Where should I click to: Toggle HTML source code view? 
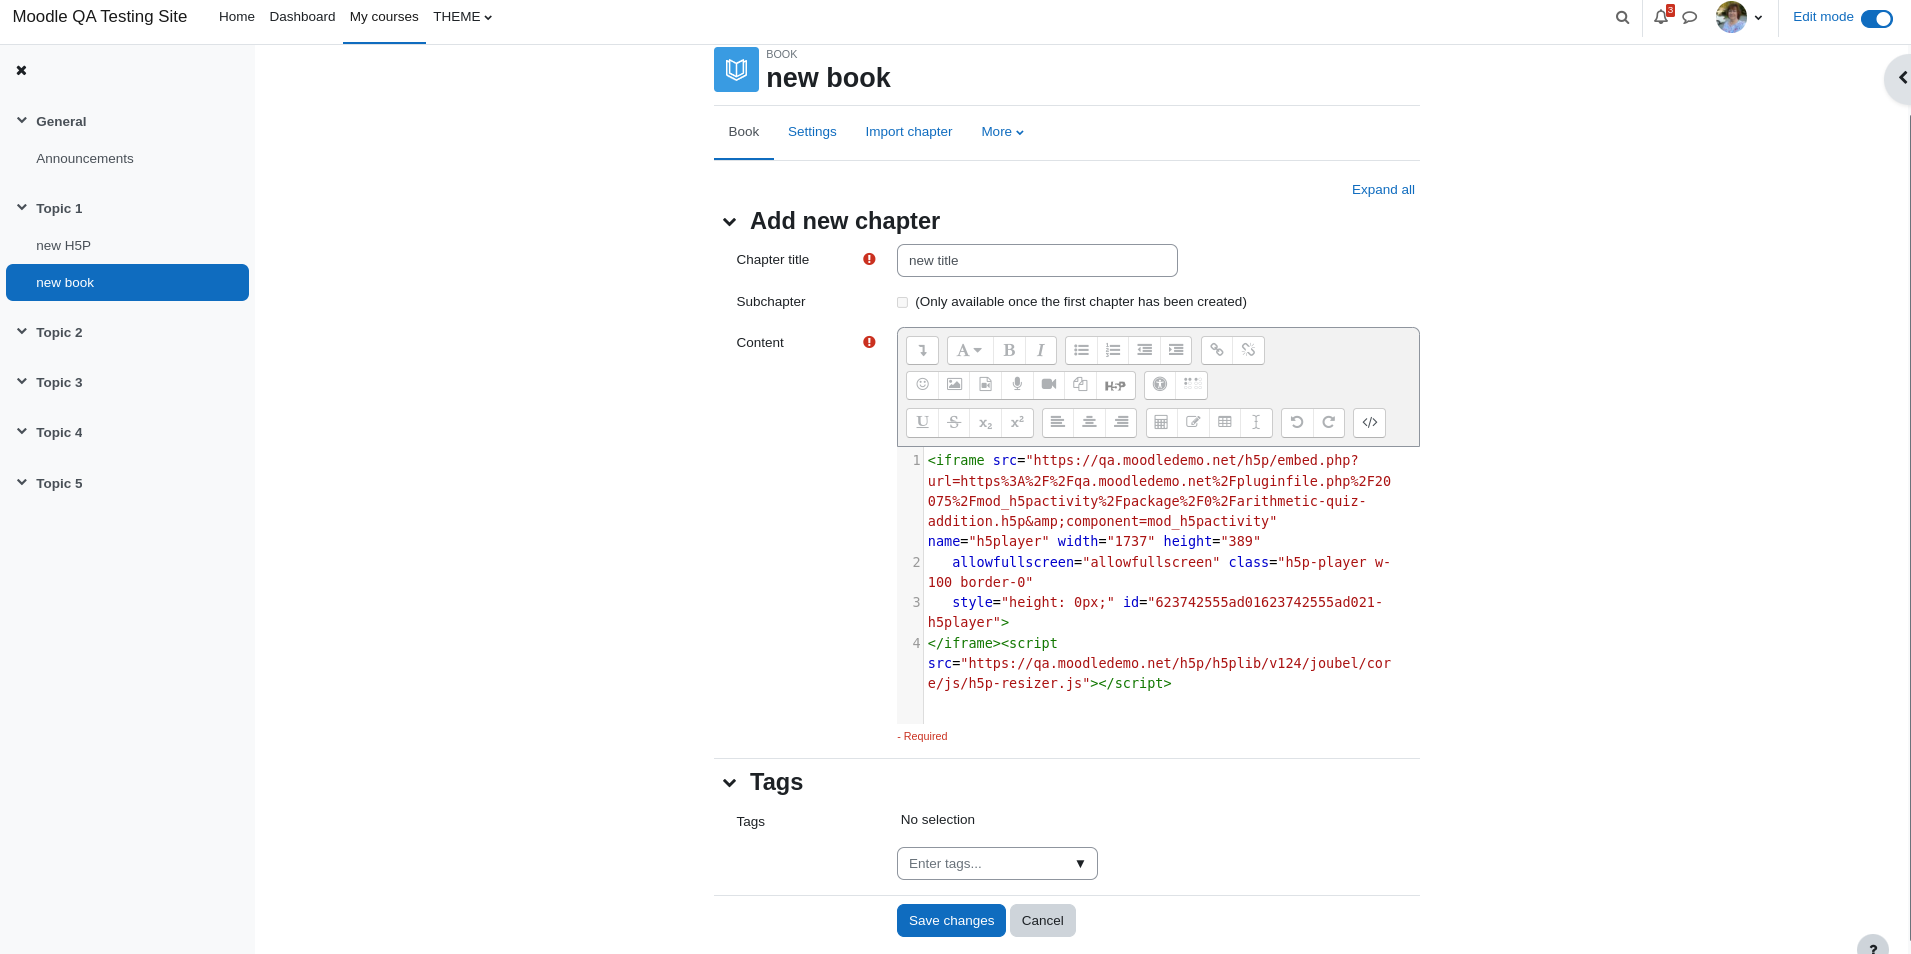point(1369,423)
